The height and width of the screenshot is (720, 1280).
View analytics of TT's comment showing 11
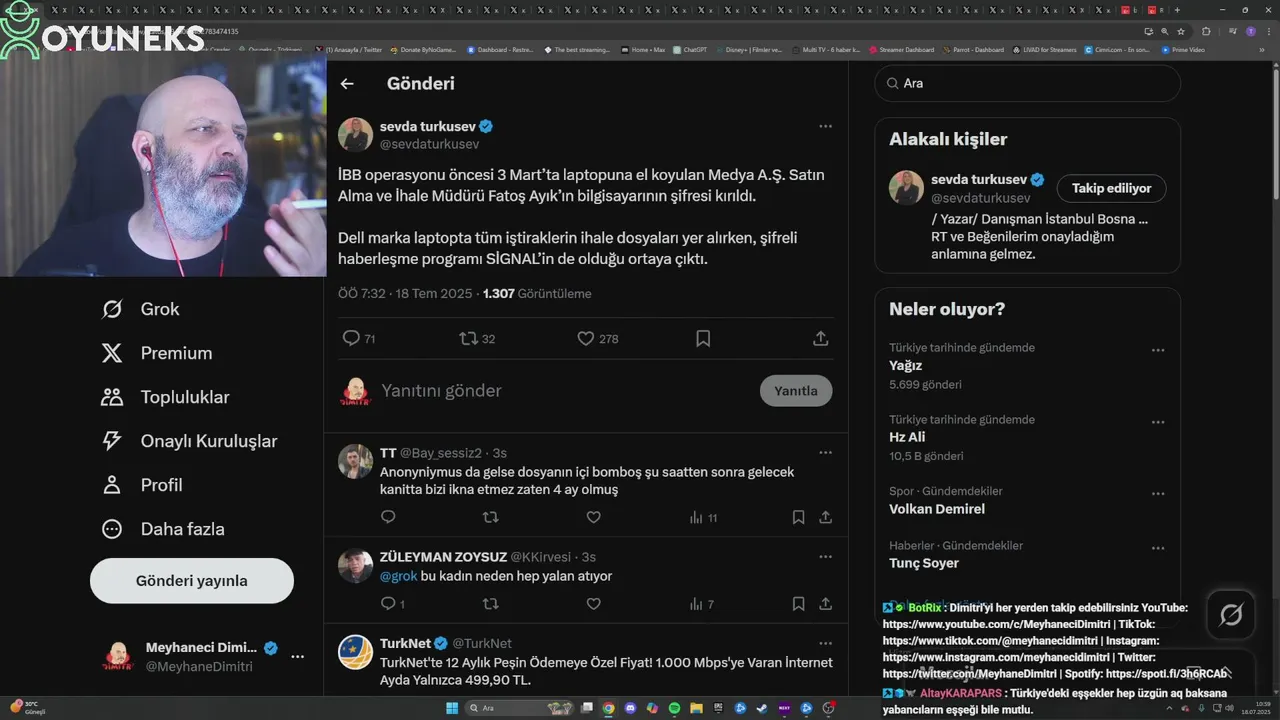coord(703,518)
